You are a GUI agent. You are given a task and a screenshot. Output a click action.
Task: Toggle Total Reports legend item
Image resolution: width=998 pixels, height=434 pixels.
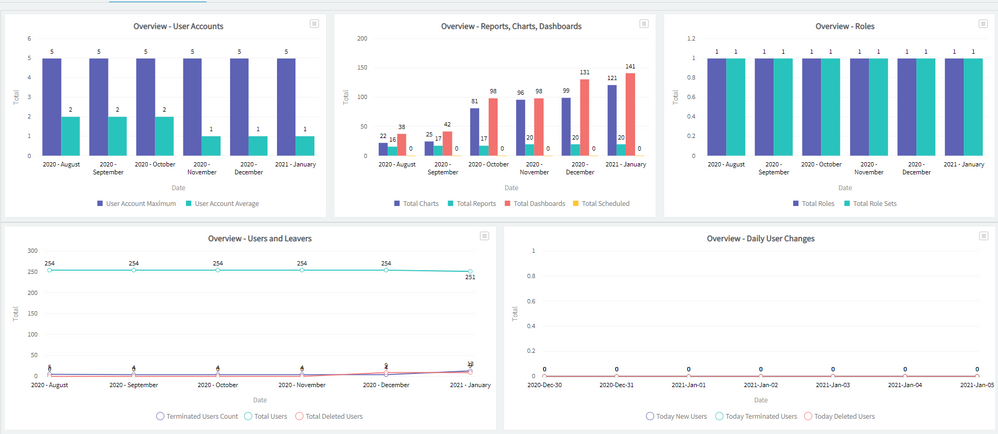(471, 203)
